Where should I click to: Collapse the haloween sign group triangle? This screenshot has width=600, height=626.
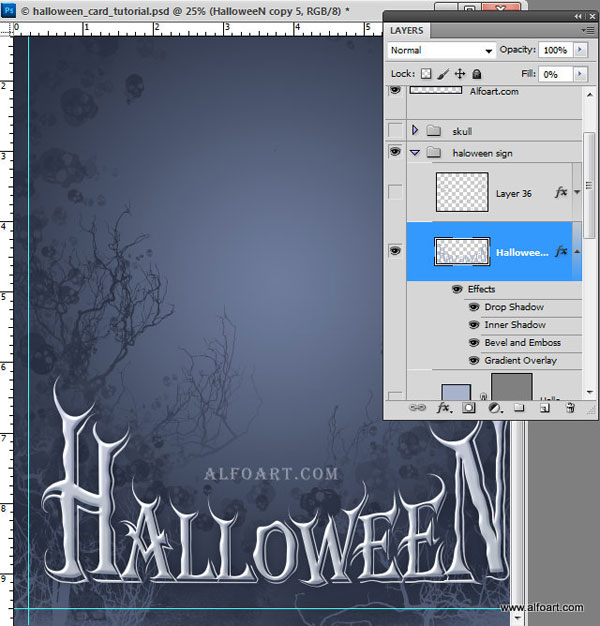(x=415, y=153)
